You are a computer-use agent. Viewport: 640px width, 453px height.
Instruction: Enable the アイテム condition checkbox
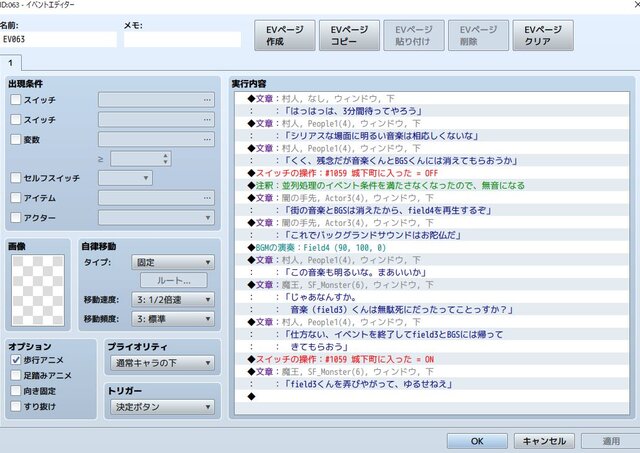point(16,198)
